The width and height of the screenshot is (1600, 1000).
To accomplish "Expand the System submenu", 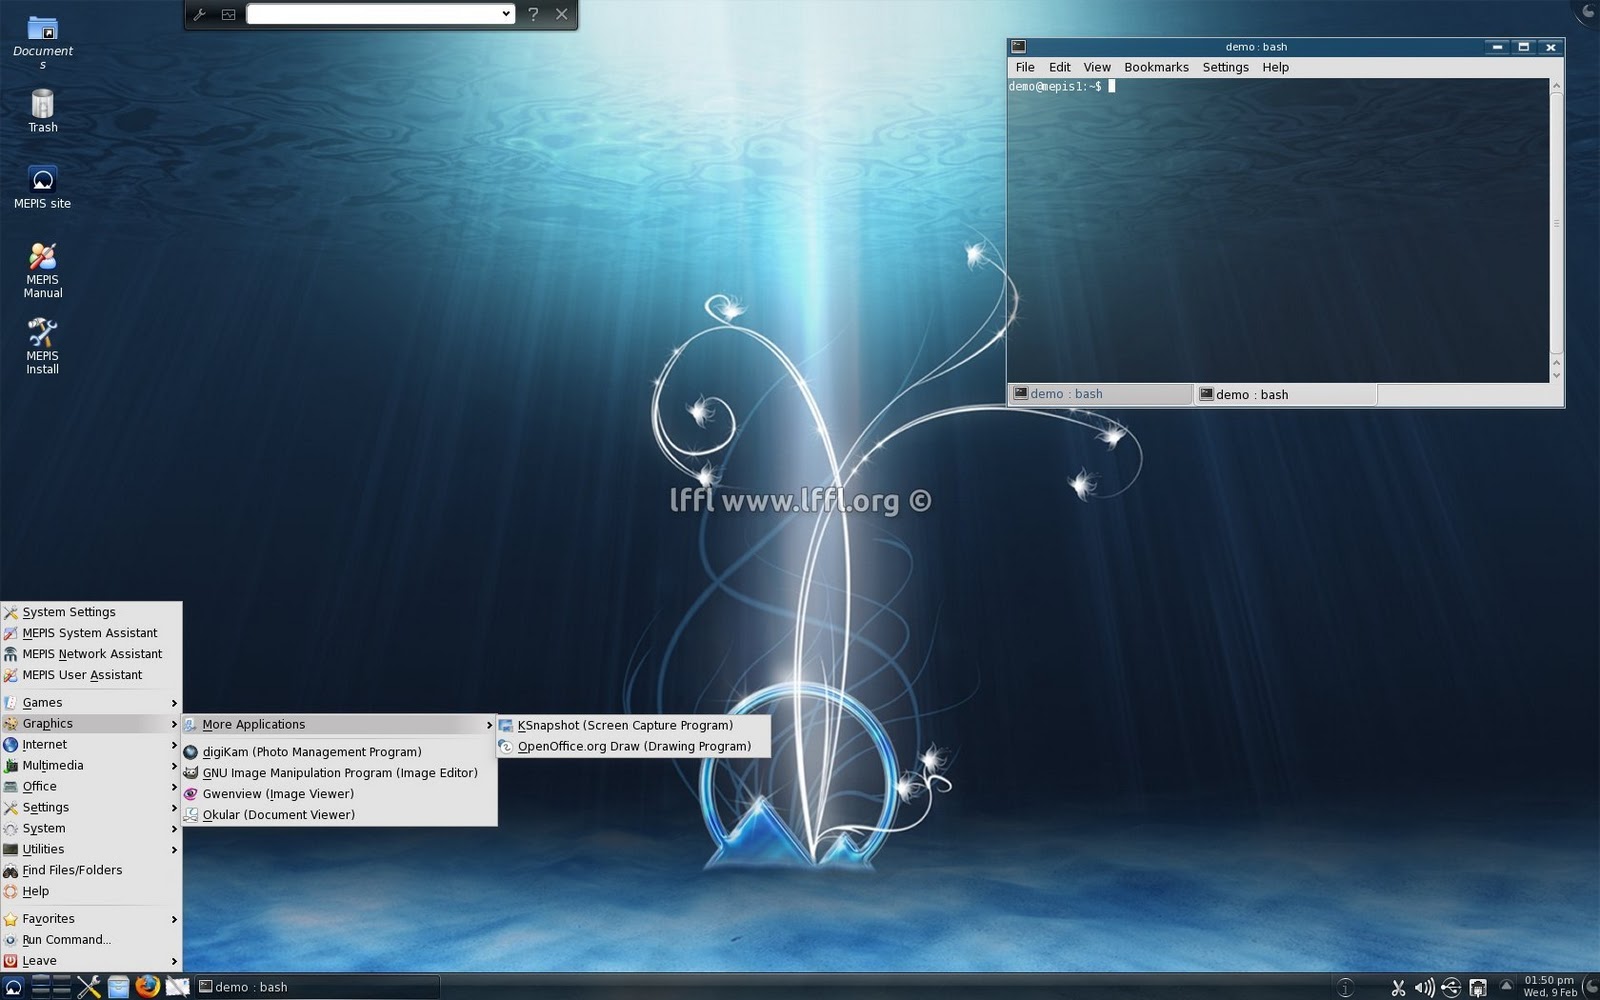I will pos(91,829).
